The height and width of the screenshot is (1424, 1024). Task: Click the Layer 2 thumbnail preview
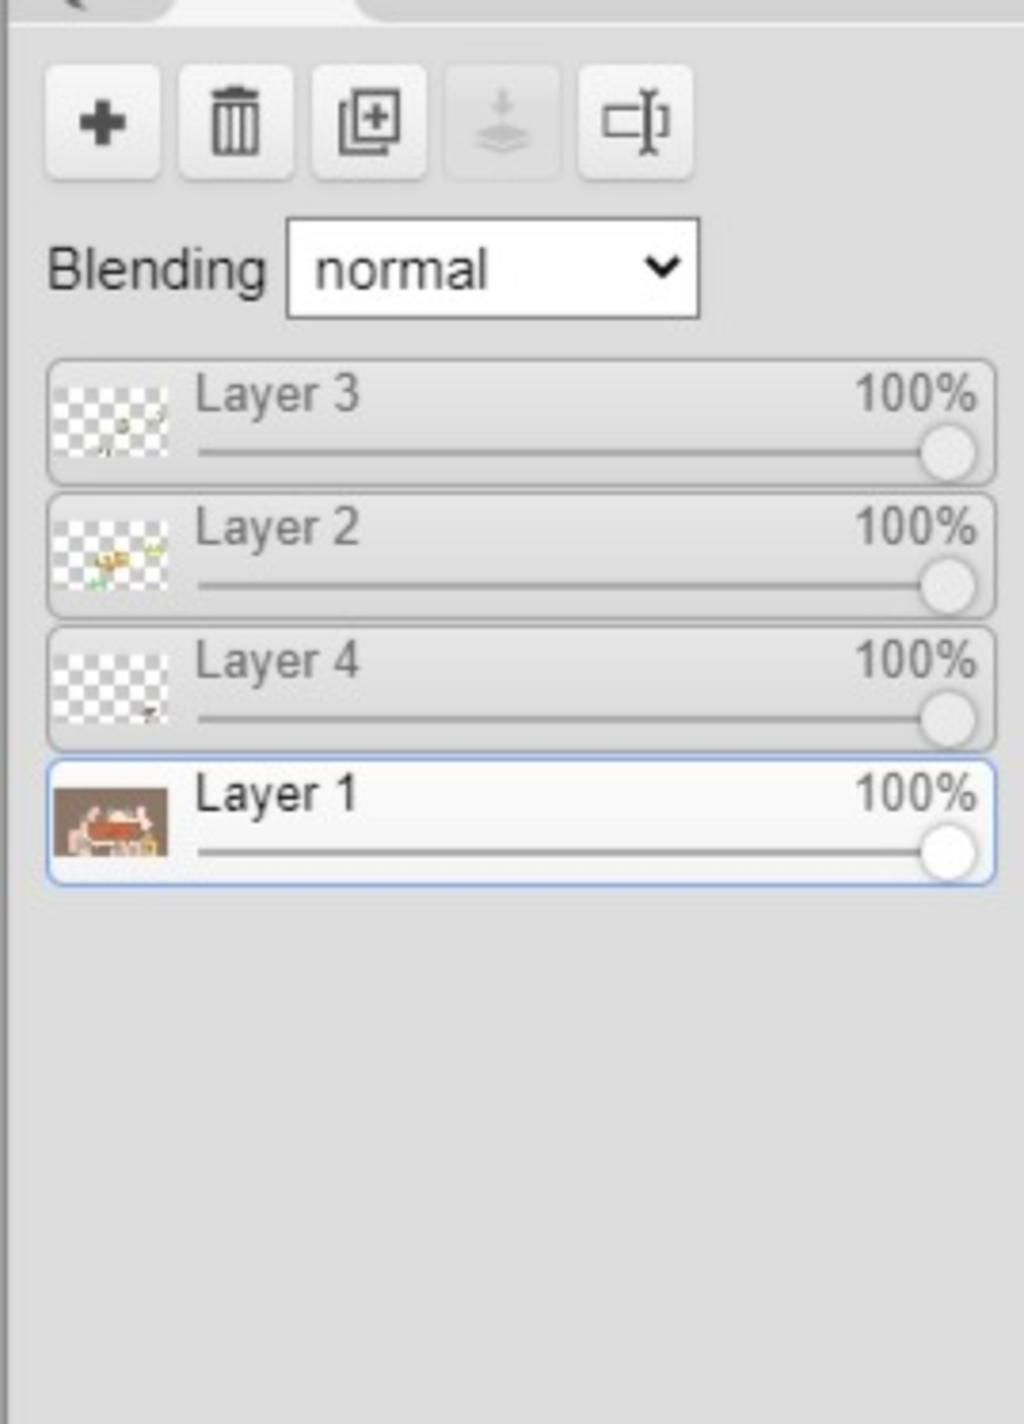110,555
